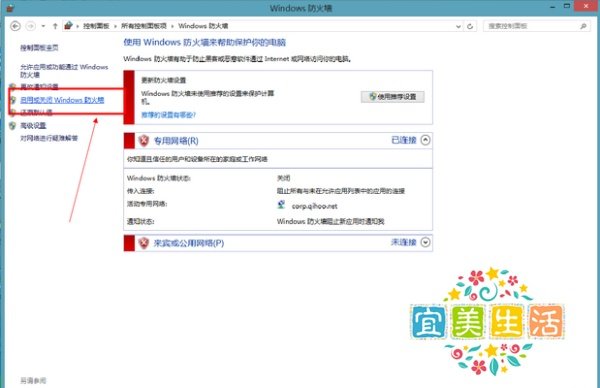
Task: Open 允许应用或功能通过 Windows 防火墙 link
Action: (x=64, y=71)
